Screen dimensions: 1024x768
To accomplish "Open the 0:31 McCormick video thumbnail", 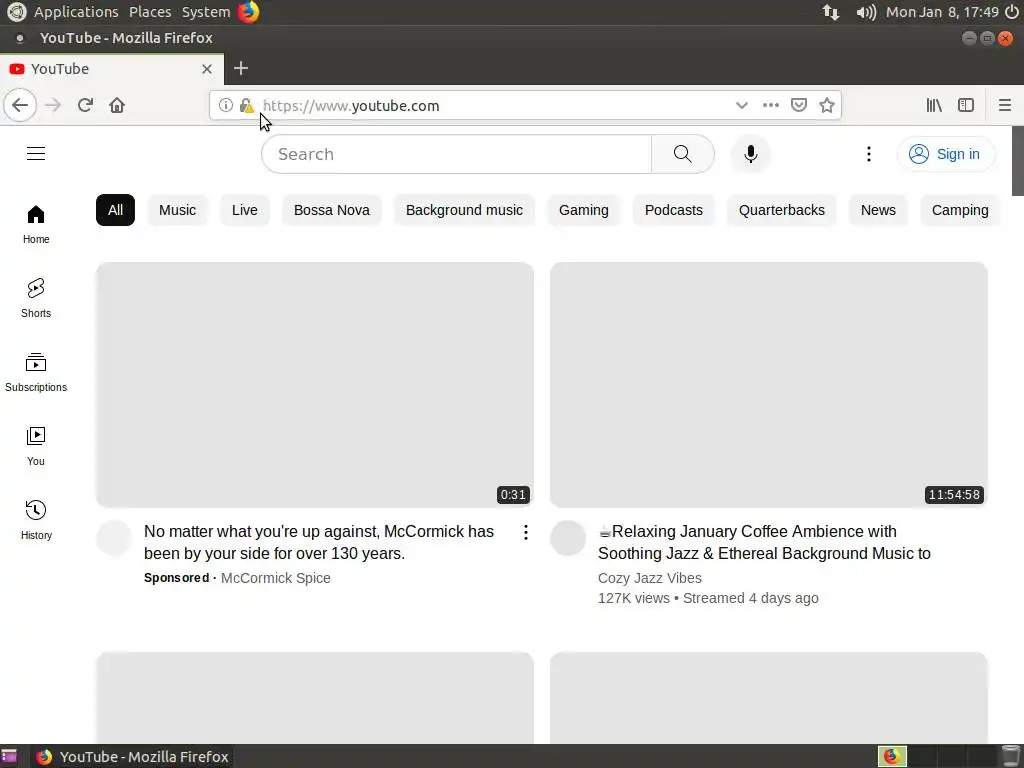I will coord(315,385).
